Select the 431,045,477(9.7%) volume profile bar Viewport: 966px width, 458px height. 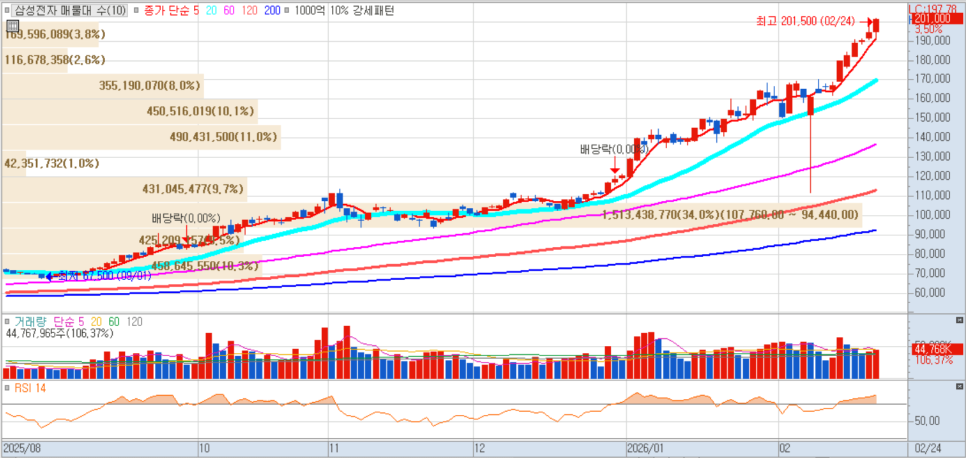pos(124,189)
